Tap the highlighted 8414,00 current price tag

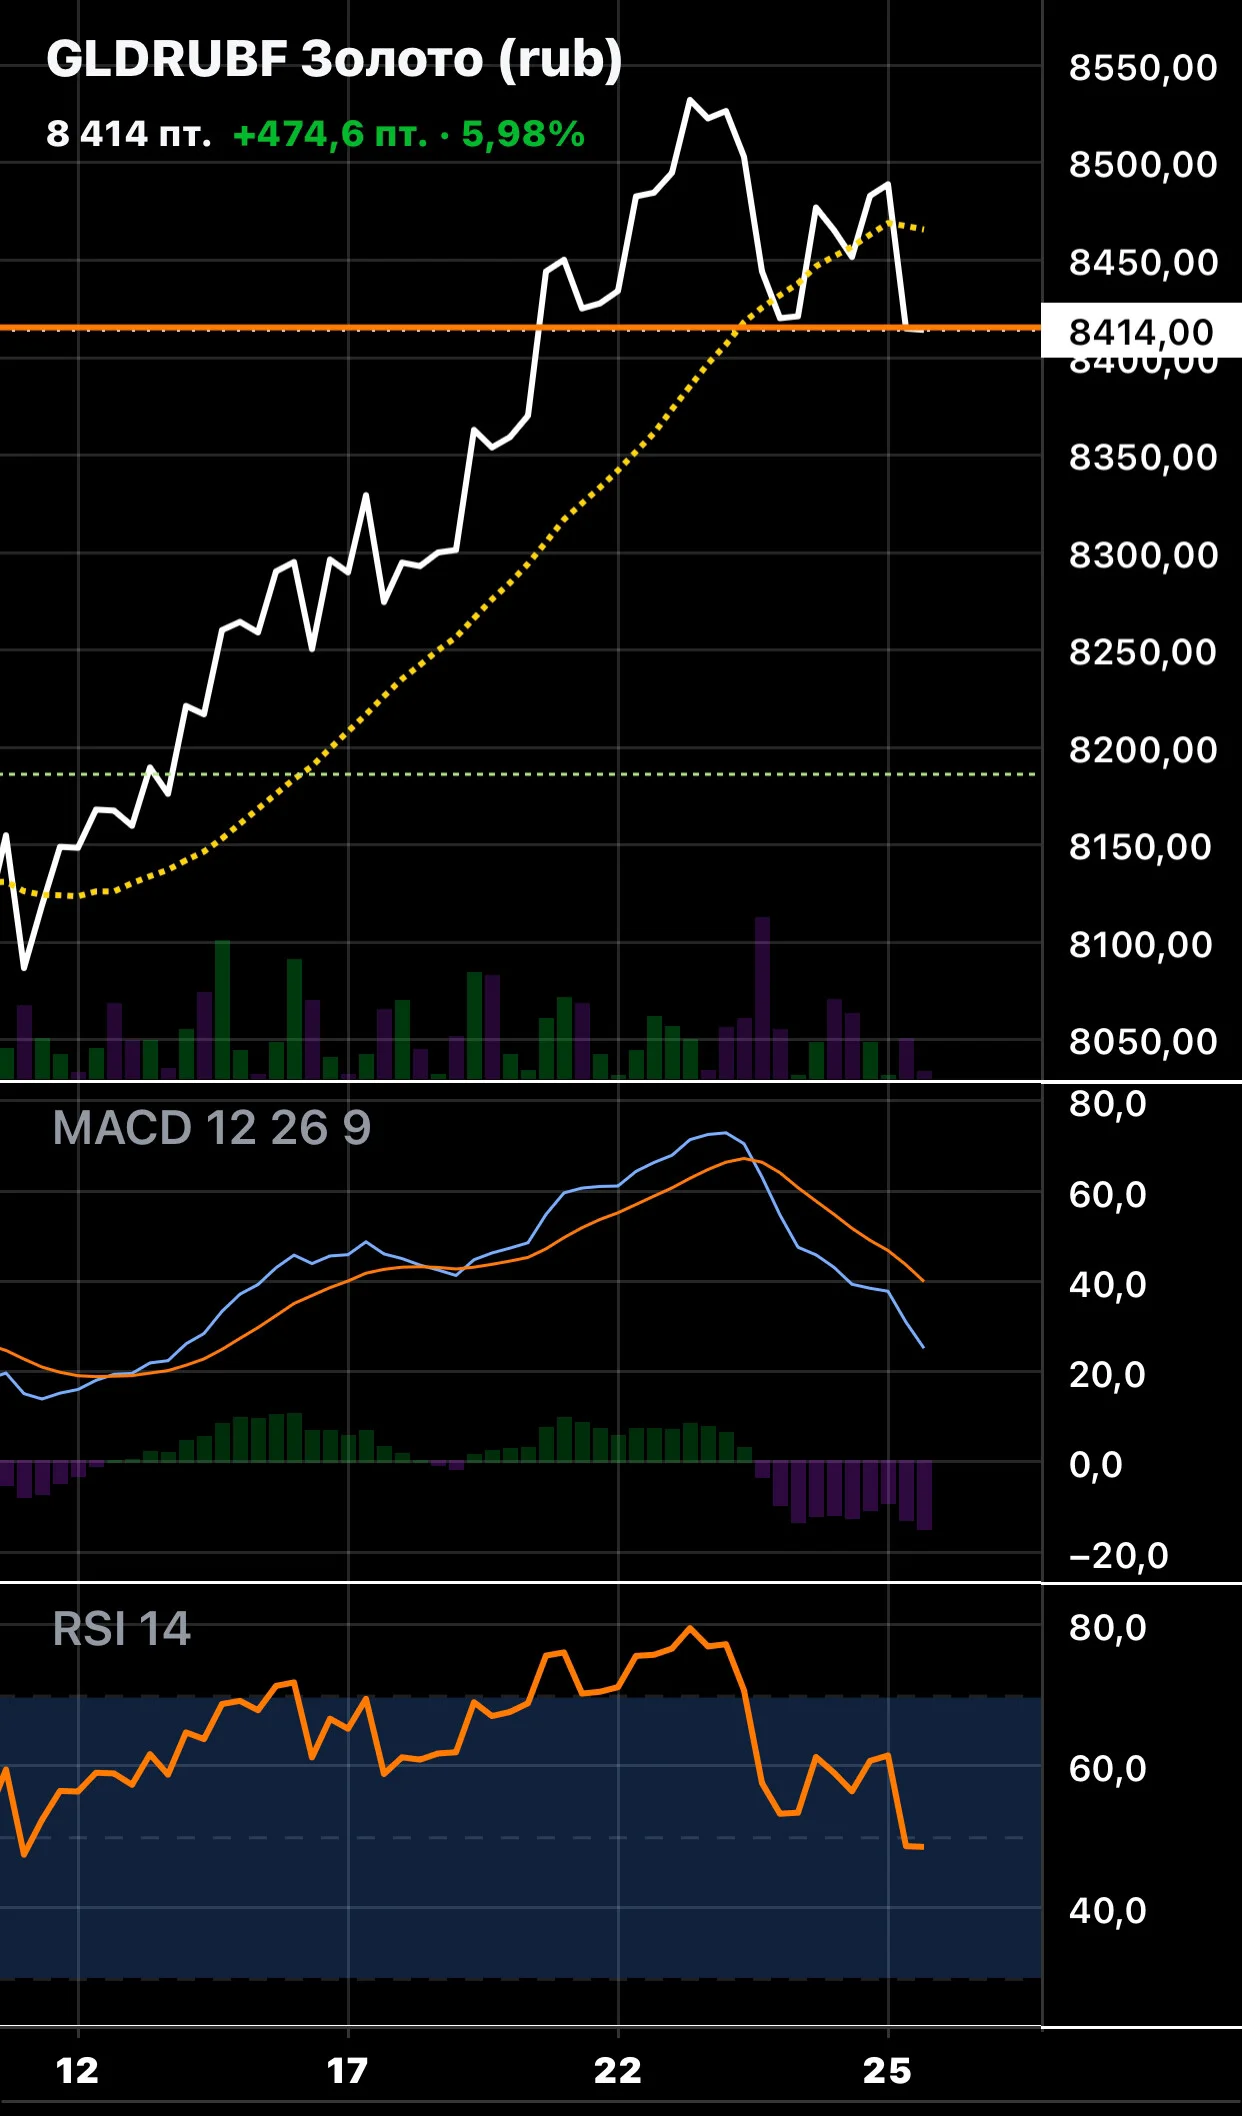(1141, 331)
